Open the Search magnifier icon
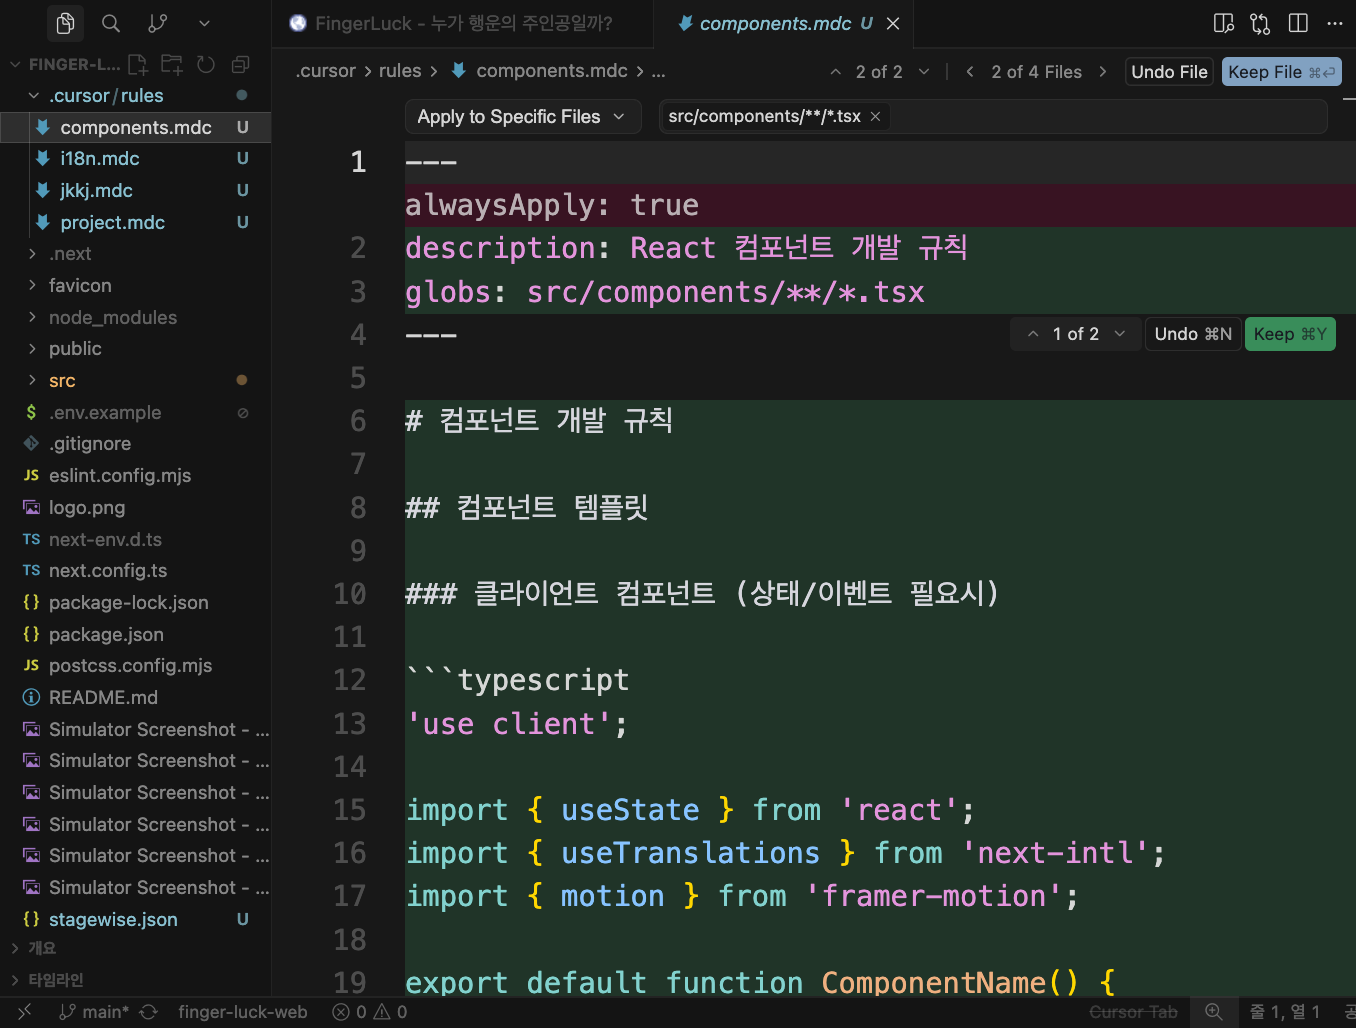The width and height of the screenshot is (1356, 1028). (x=111, y=23)
